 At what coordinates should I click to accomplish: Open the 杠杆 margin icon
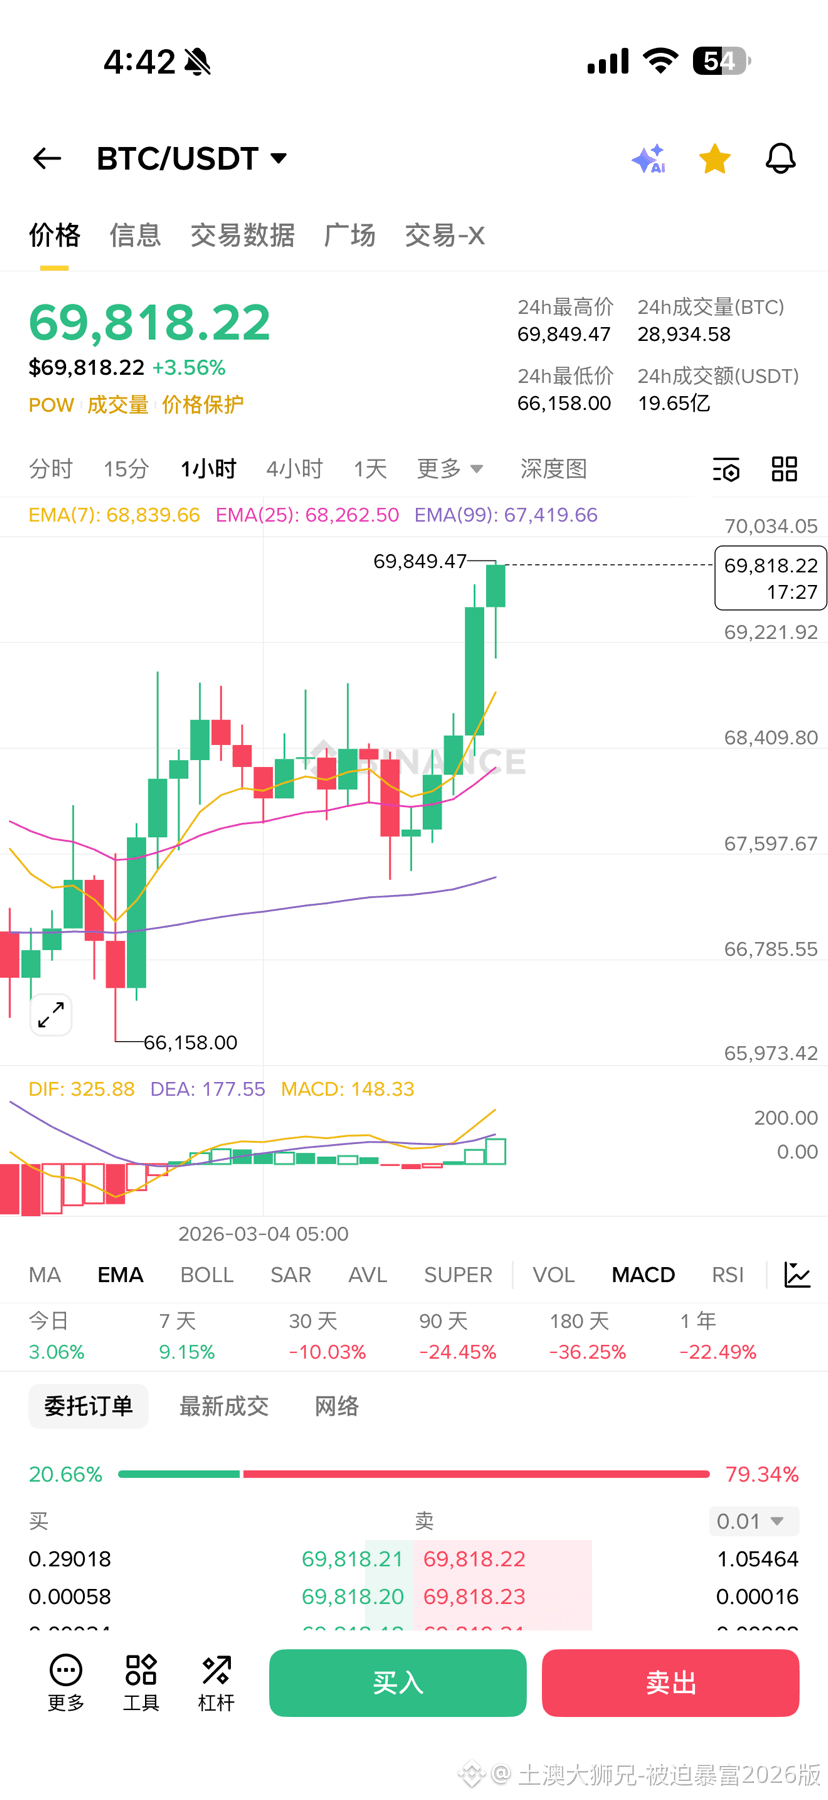pos(216,1683)
